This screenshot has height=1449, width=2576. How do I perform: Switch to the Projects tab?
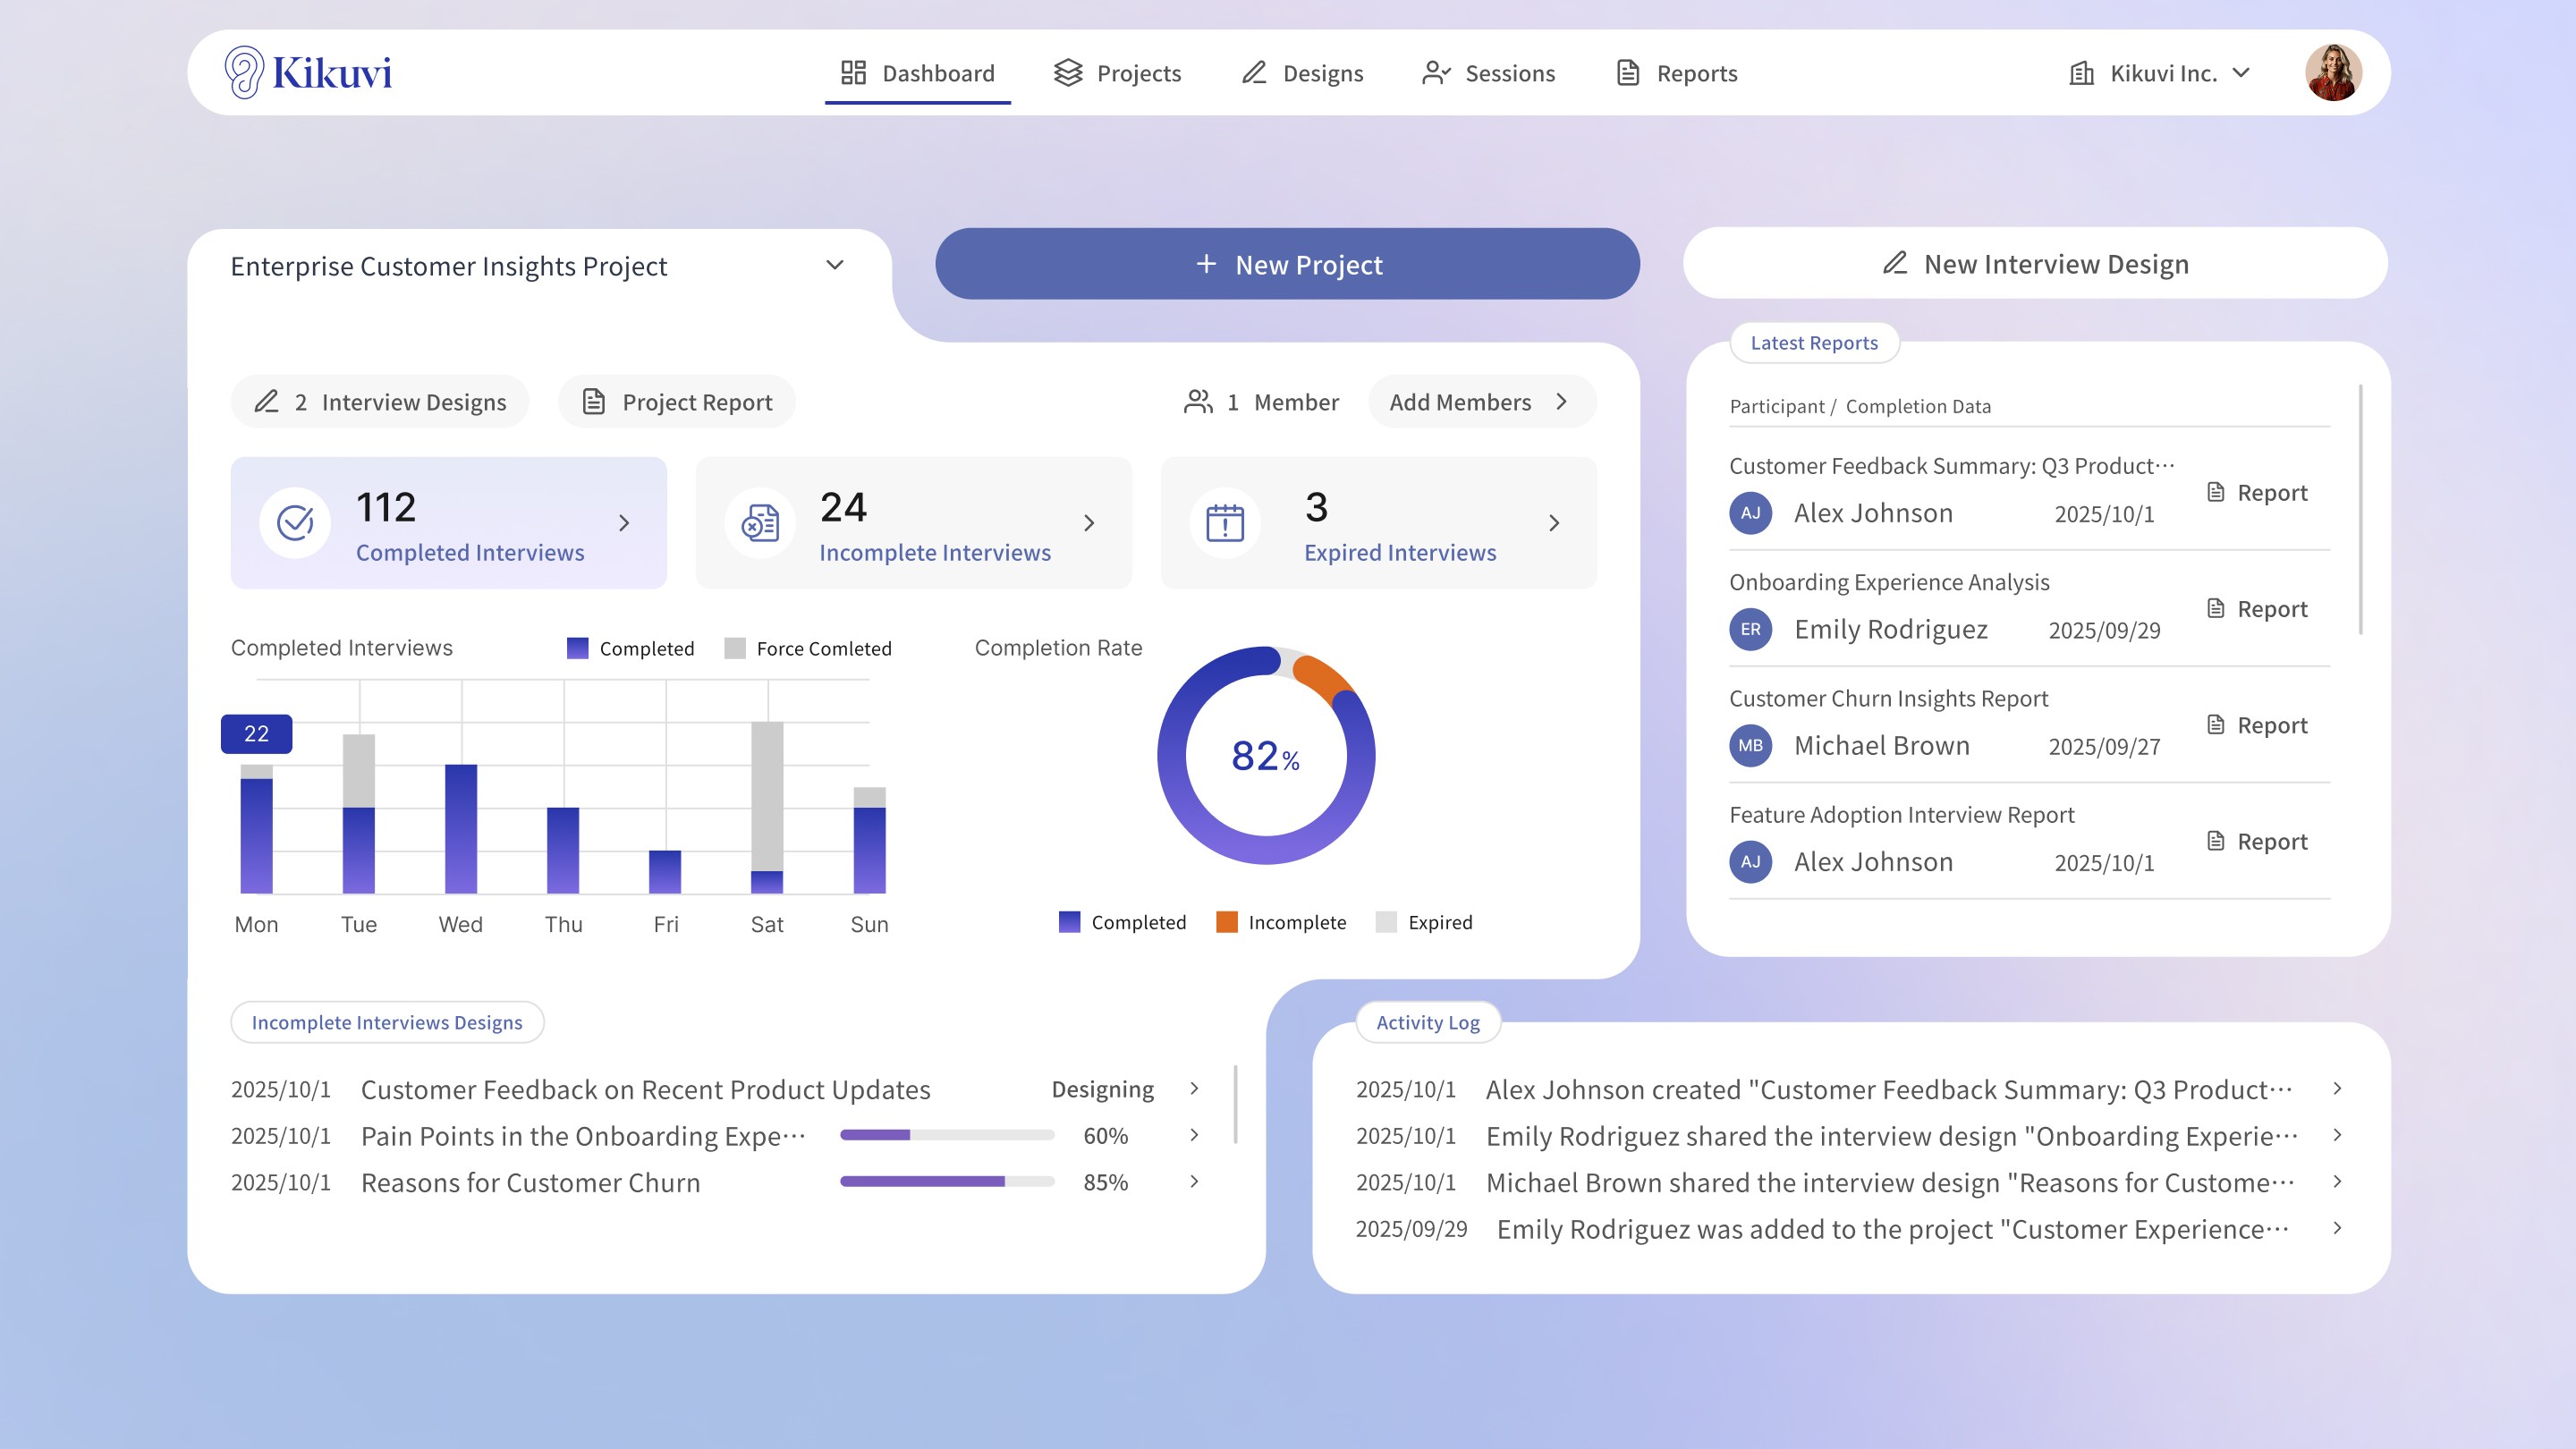[x=1117, y=73]
